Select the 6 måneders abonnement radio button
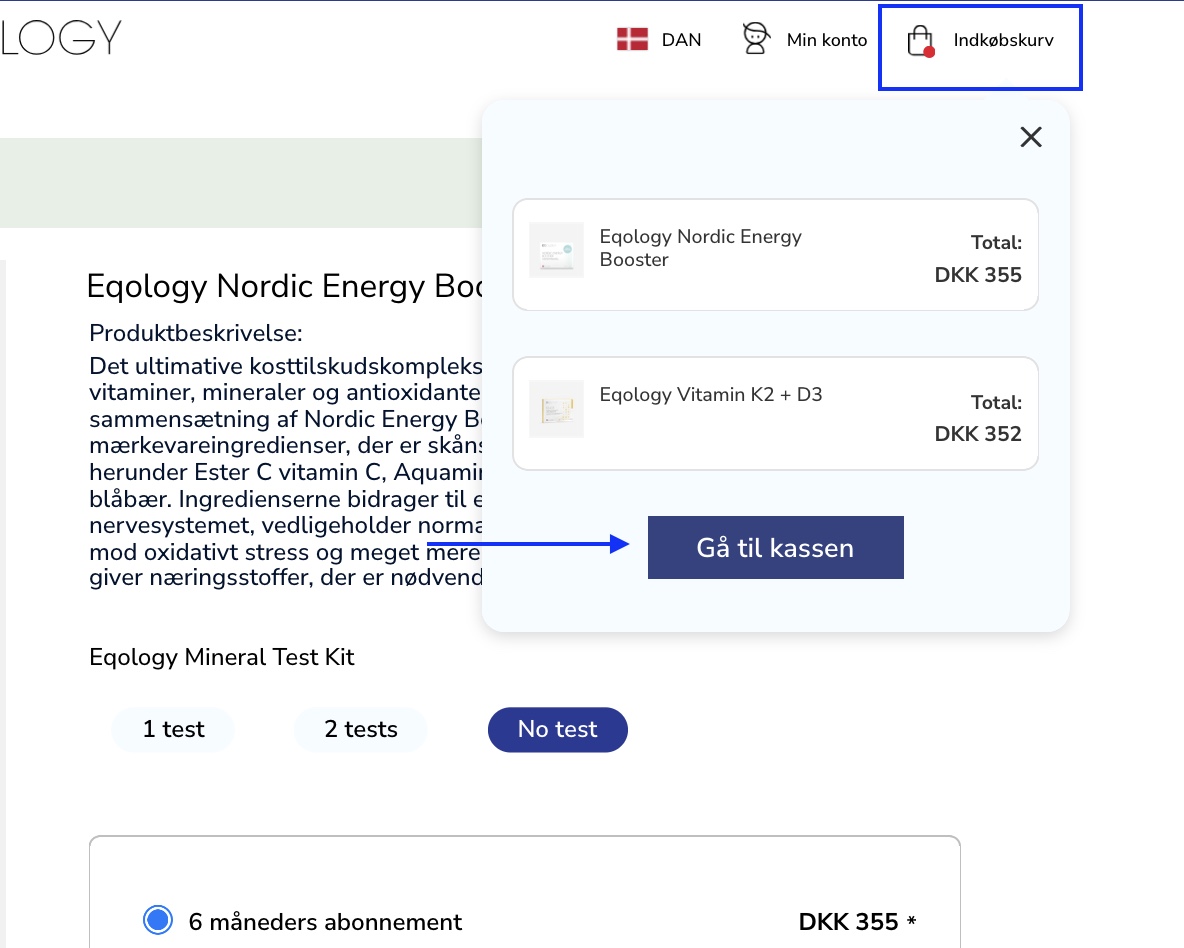Image resolution: width=1184 pixels, height=948 pixels. pyautogui.click(x=158, y=920)
